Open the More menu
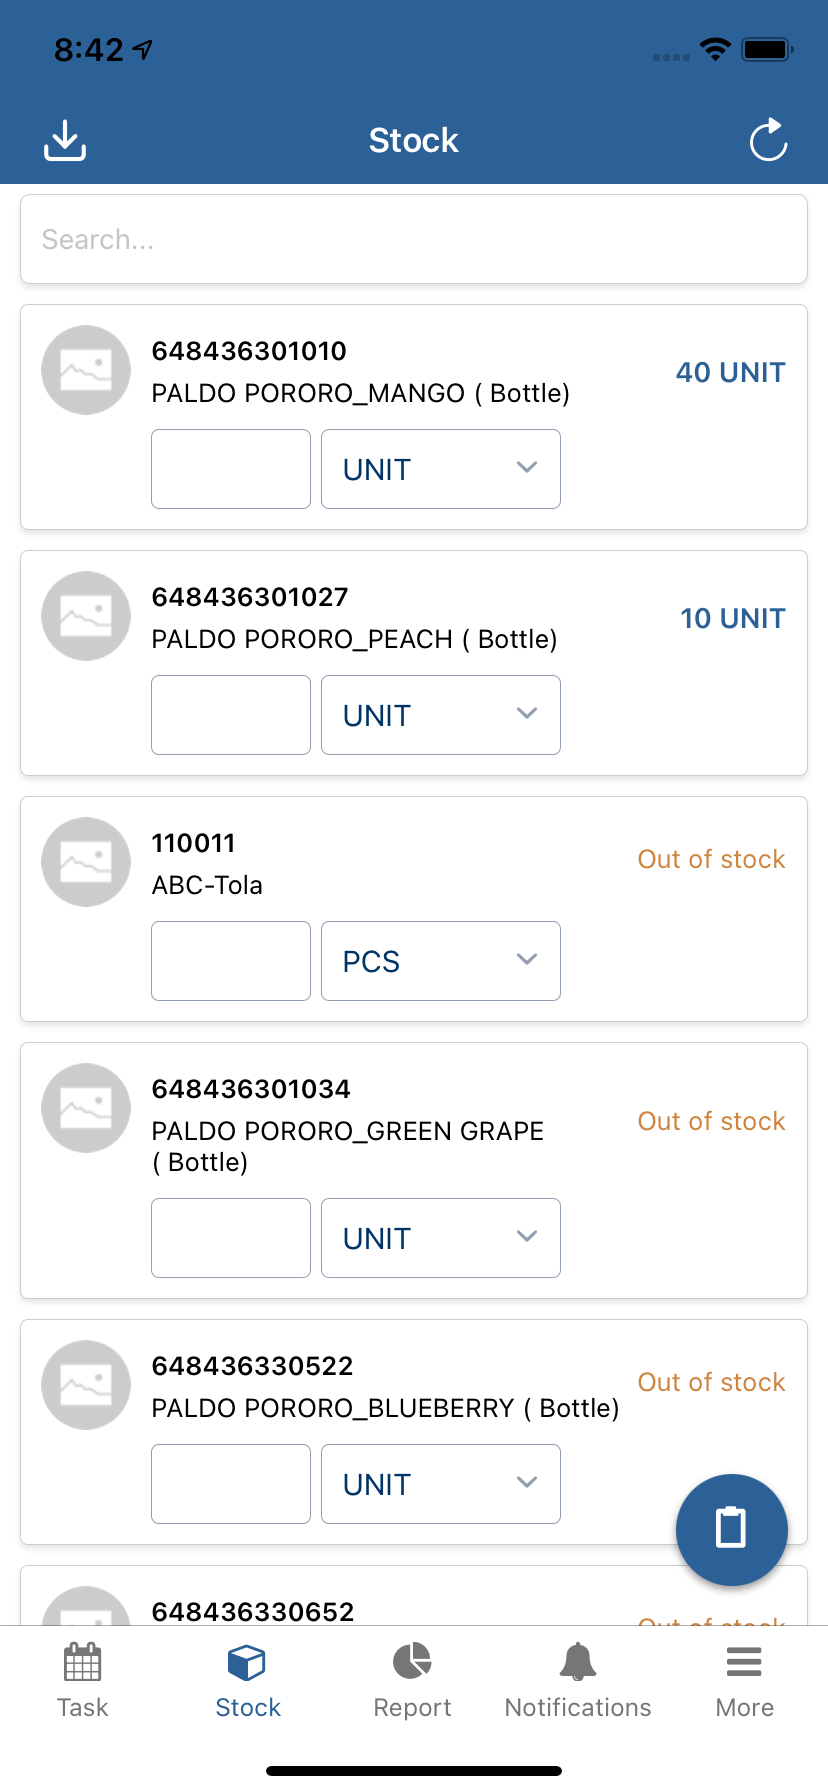828x1792 pixels. [744, 1681]
